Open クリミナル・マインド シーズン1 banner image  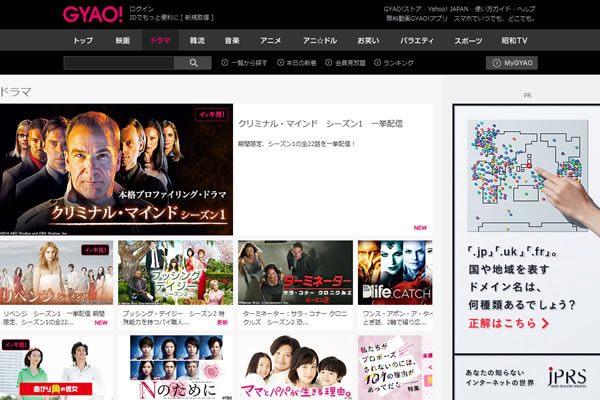point(116,169)
